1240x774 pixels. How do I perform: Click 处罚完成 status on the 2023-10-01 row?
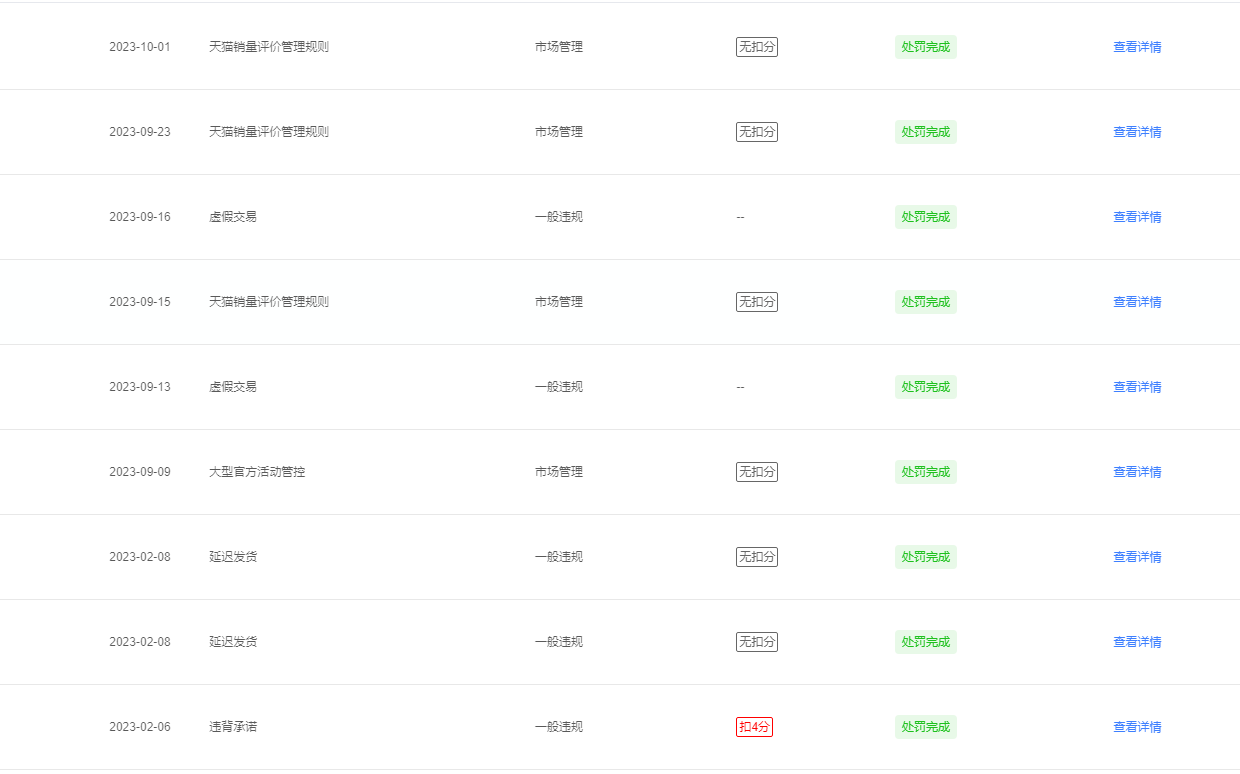coord(926,47)
